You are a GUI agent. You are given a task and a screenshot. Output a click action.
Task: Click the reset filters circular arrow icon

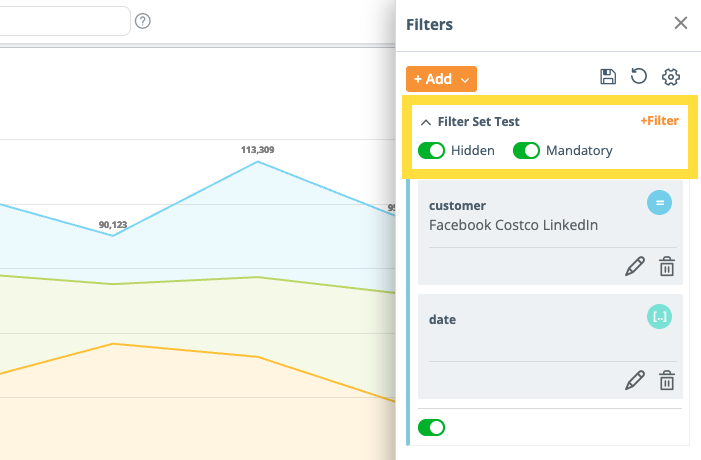point(639,77)
